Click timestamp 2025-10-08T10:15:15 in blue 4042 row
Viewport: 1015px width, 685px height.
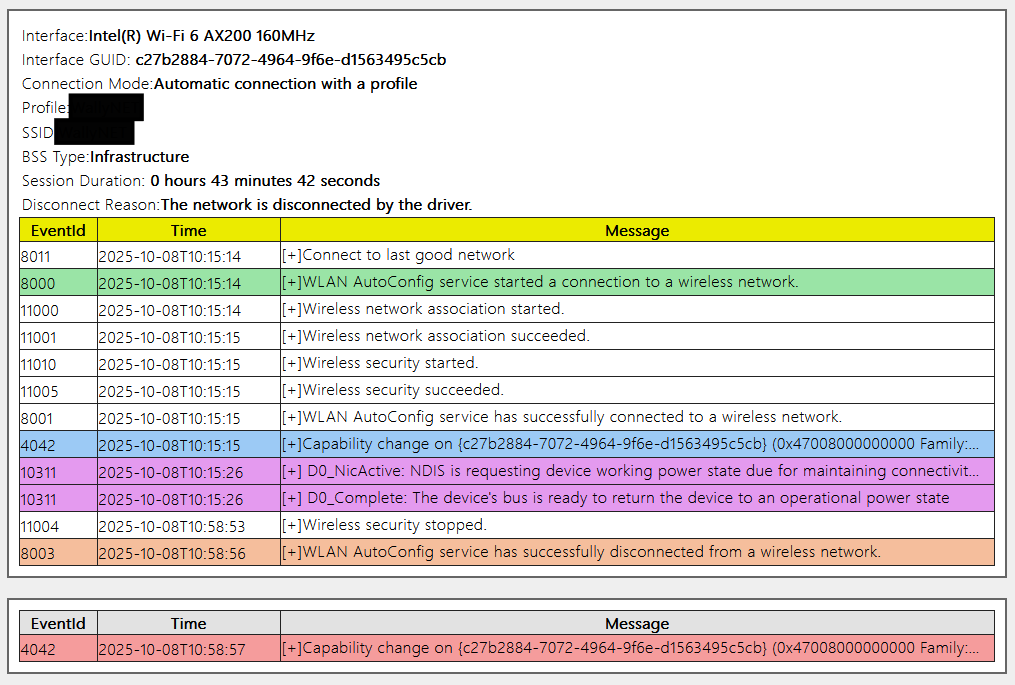pyautogui.click(x=170, y=445)
